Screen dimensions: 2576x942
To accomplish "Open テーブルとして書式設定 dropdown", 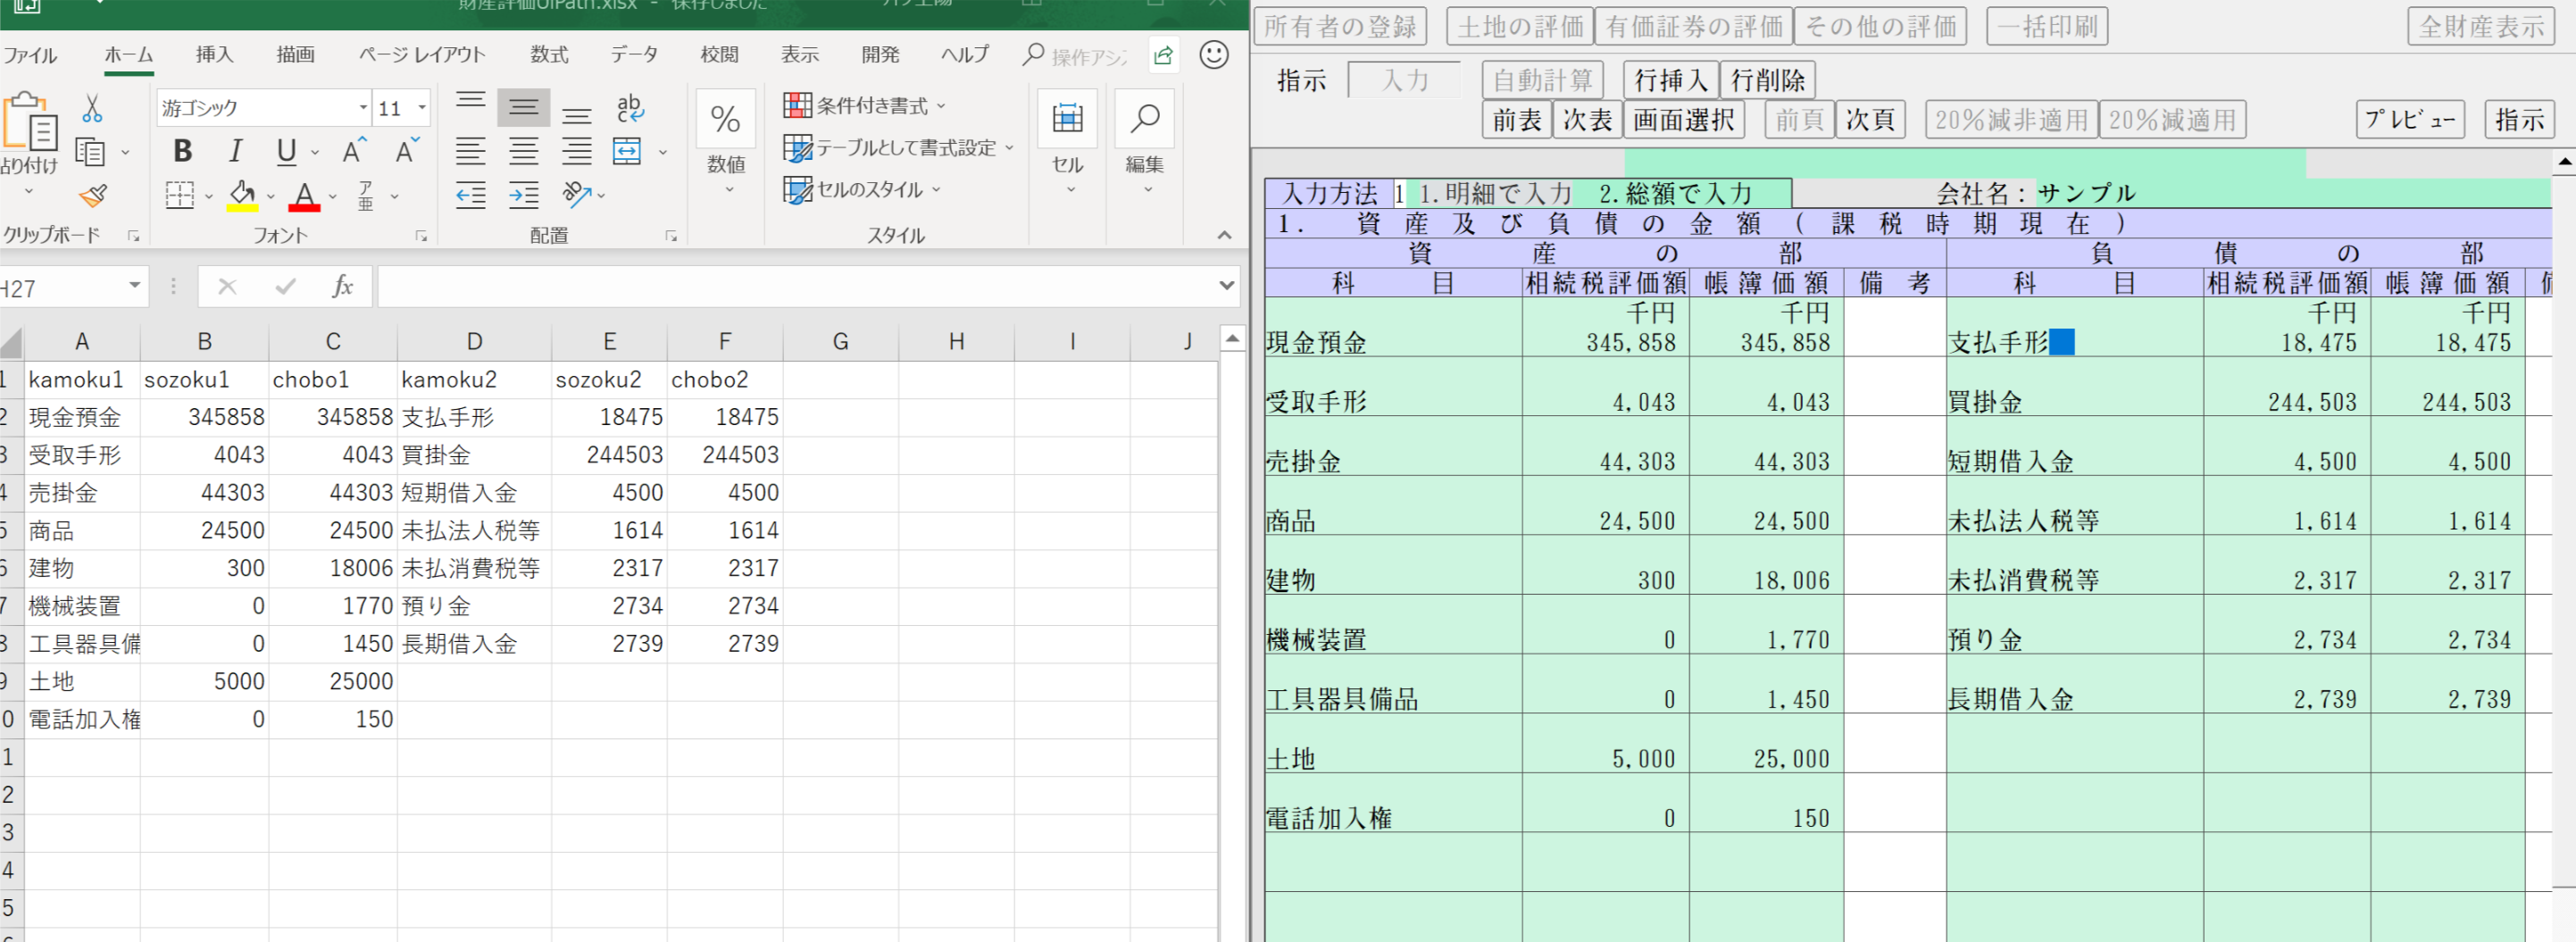I will point(899,148).
